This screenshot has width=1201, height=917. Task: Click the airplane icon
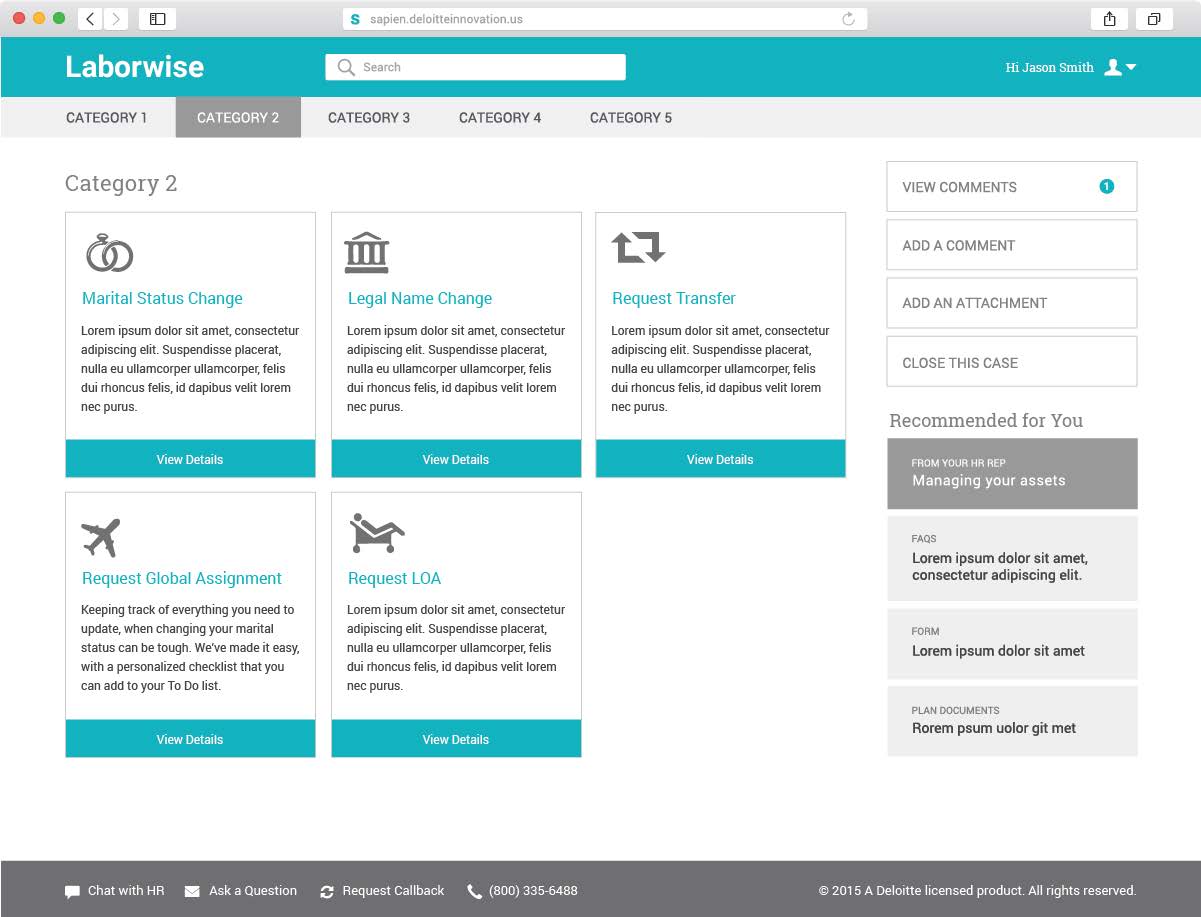[x=101, y=537]
